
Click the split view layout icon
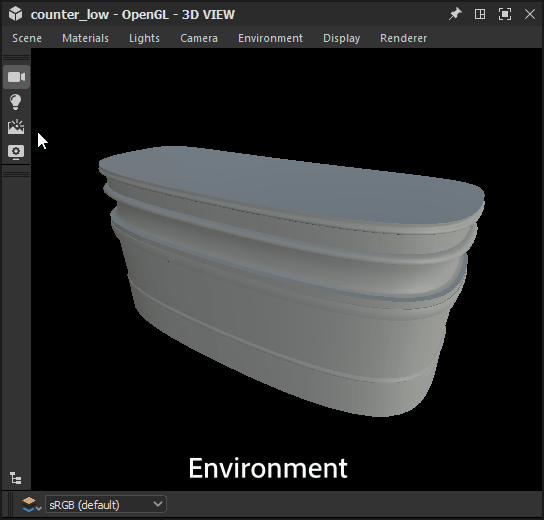click(480, 14)
